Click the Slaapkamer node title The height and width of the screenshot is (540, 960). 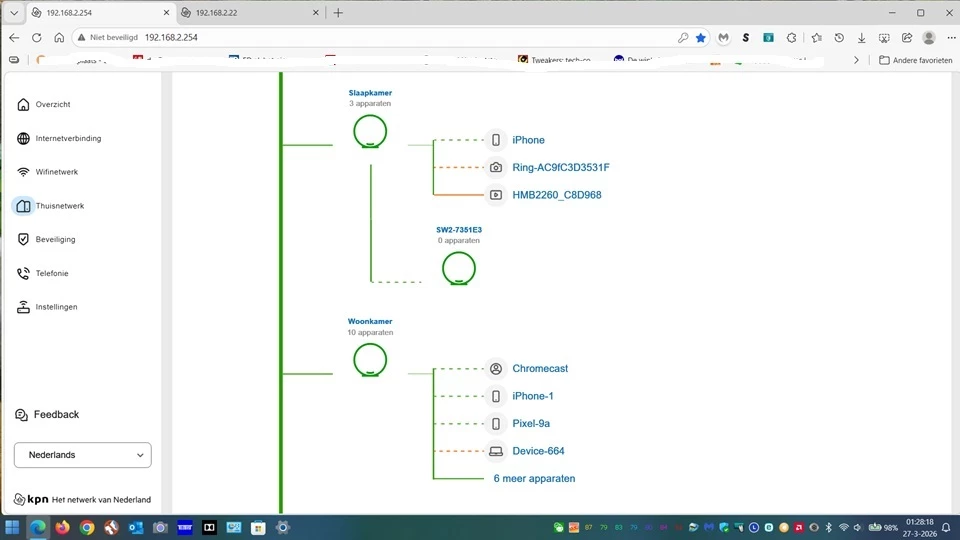tap(370, 93)
